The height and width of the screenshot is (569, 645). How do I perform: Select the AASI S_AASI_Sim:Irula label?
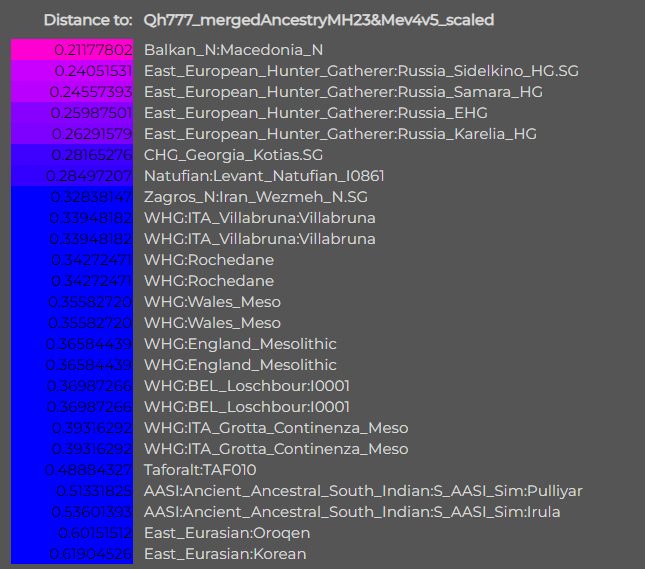[352, 512]
